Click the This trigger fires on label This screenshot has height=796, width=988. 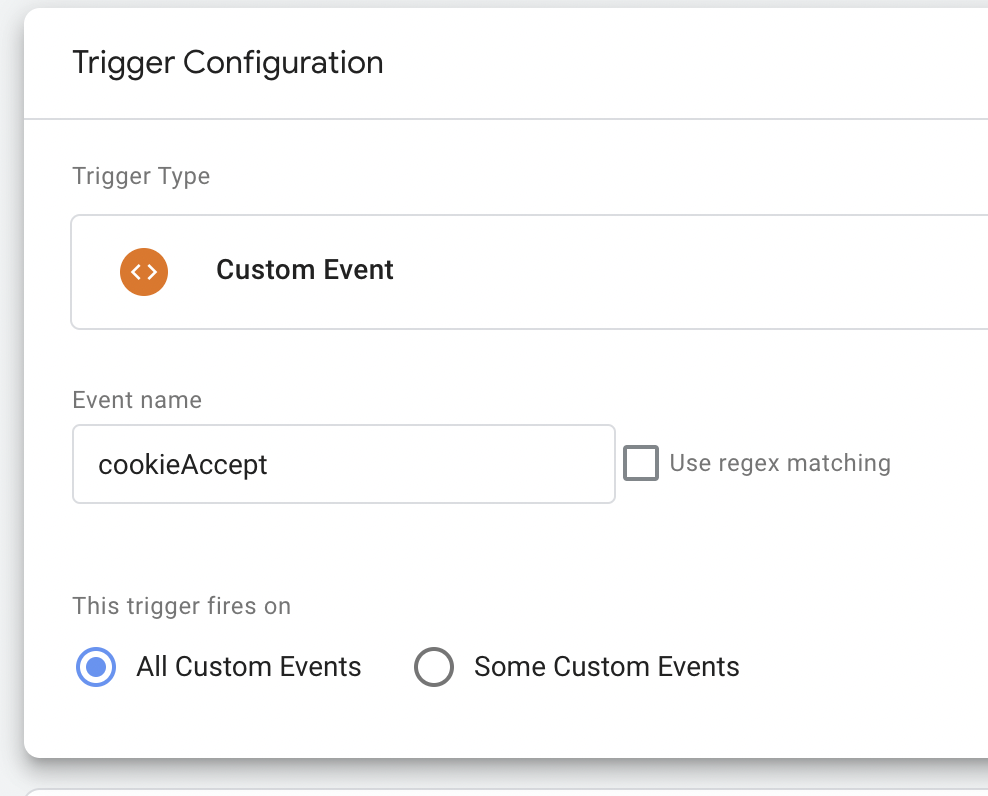181,606
